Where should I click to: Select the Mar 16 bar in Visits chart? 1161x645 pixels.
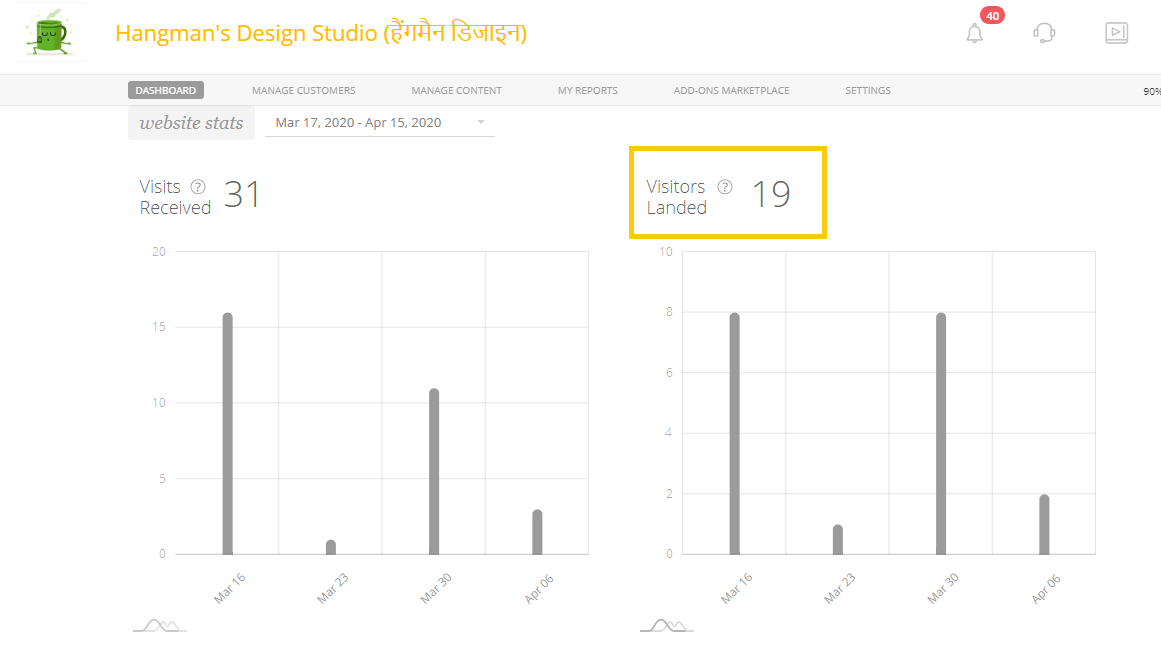[x=227, y=433]
